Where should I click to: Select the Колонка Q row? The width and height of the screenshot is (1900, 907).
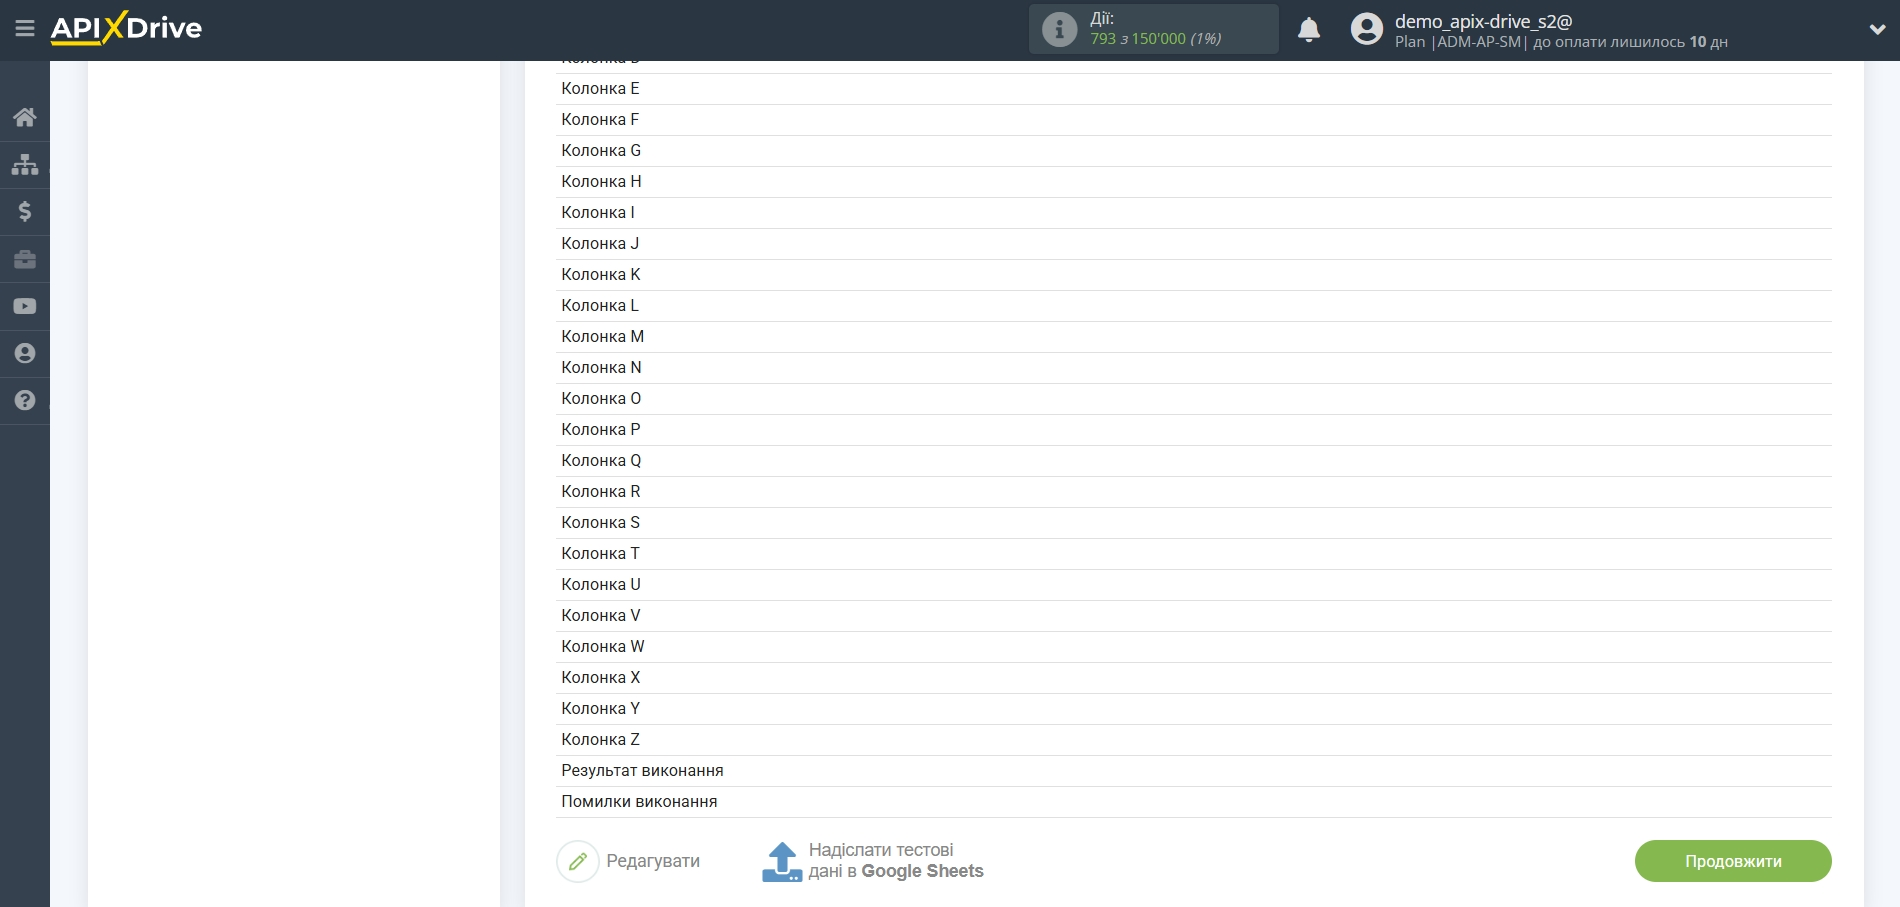click(1194, 461)
